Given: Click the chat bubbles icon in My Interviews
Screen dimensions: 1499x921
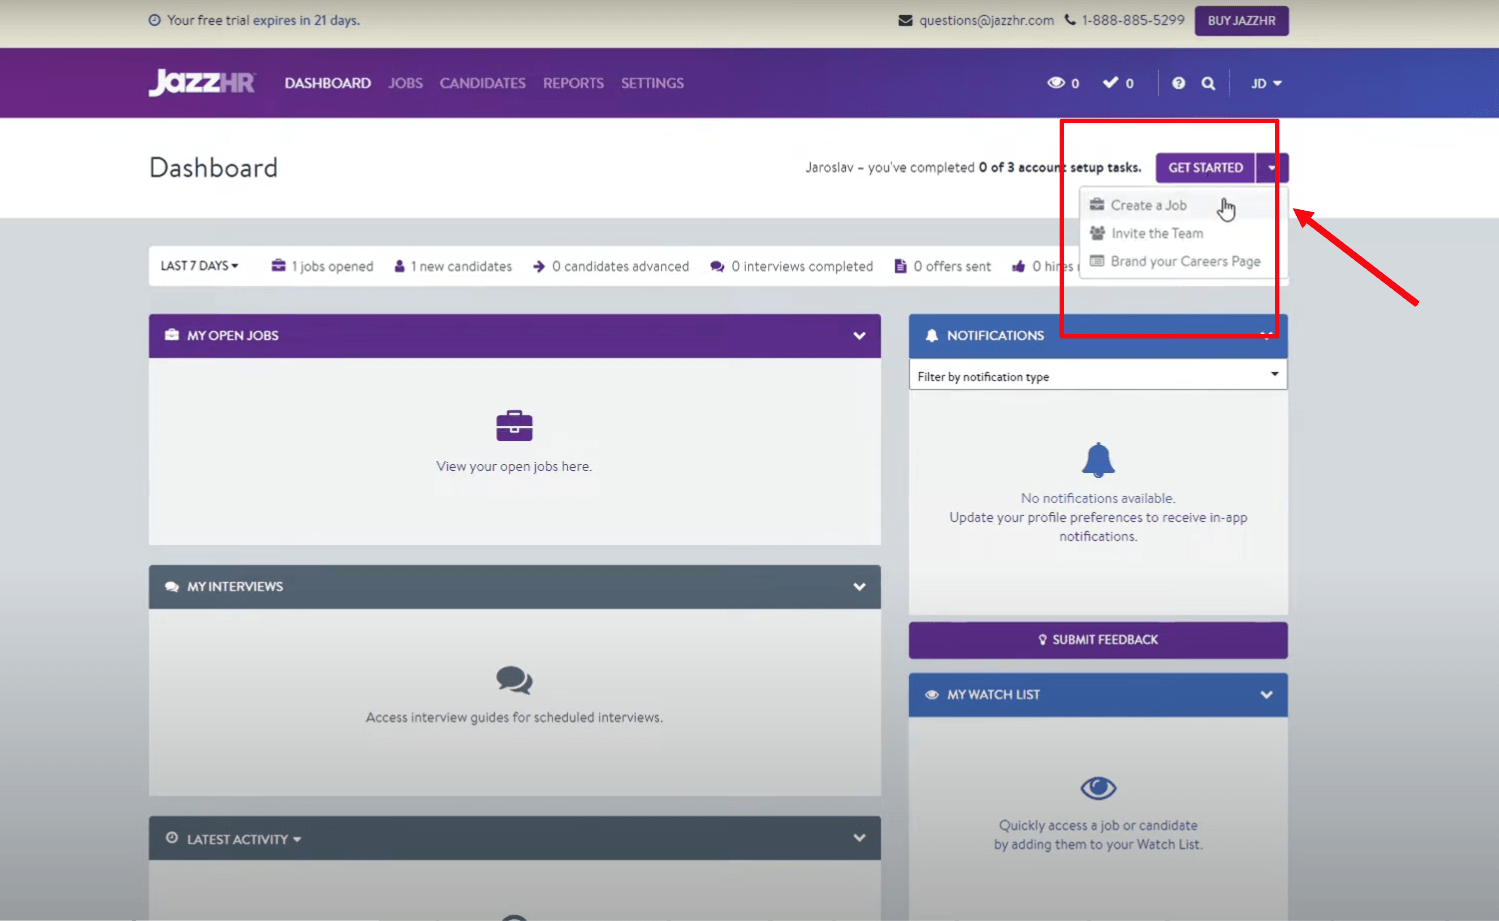Looking at the screenshot, I should coord(514,680).
